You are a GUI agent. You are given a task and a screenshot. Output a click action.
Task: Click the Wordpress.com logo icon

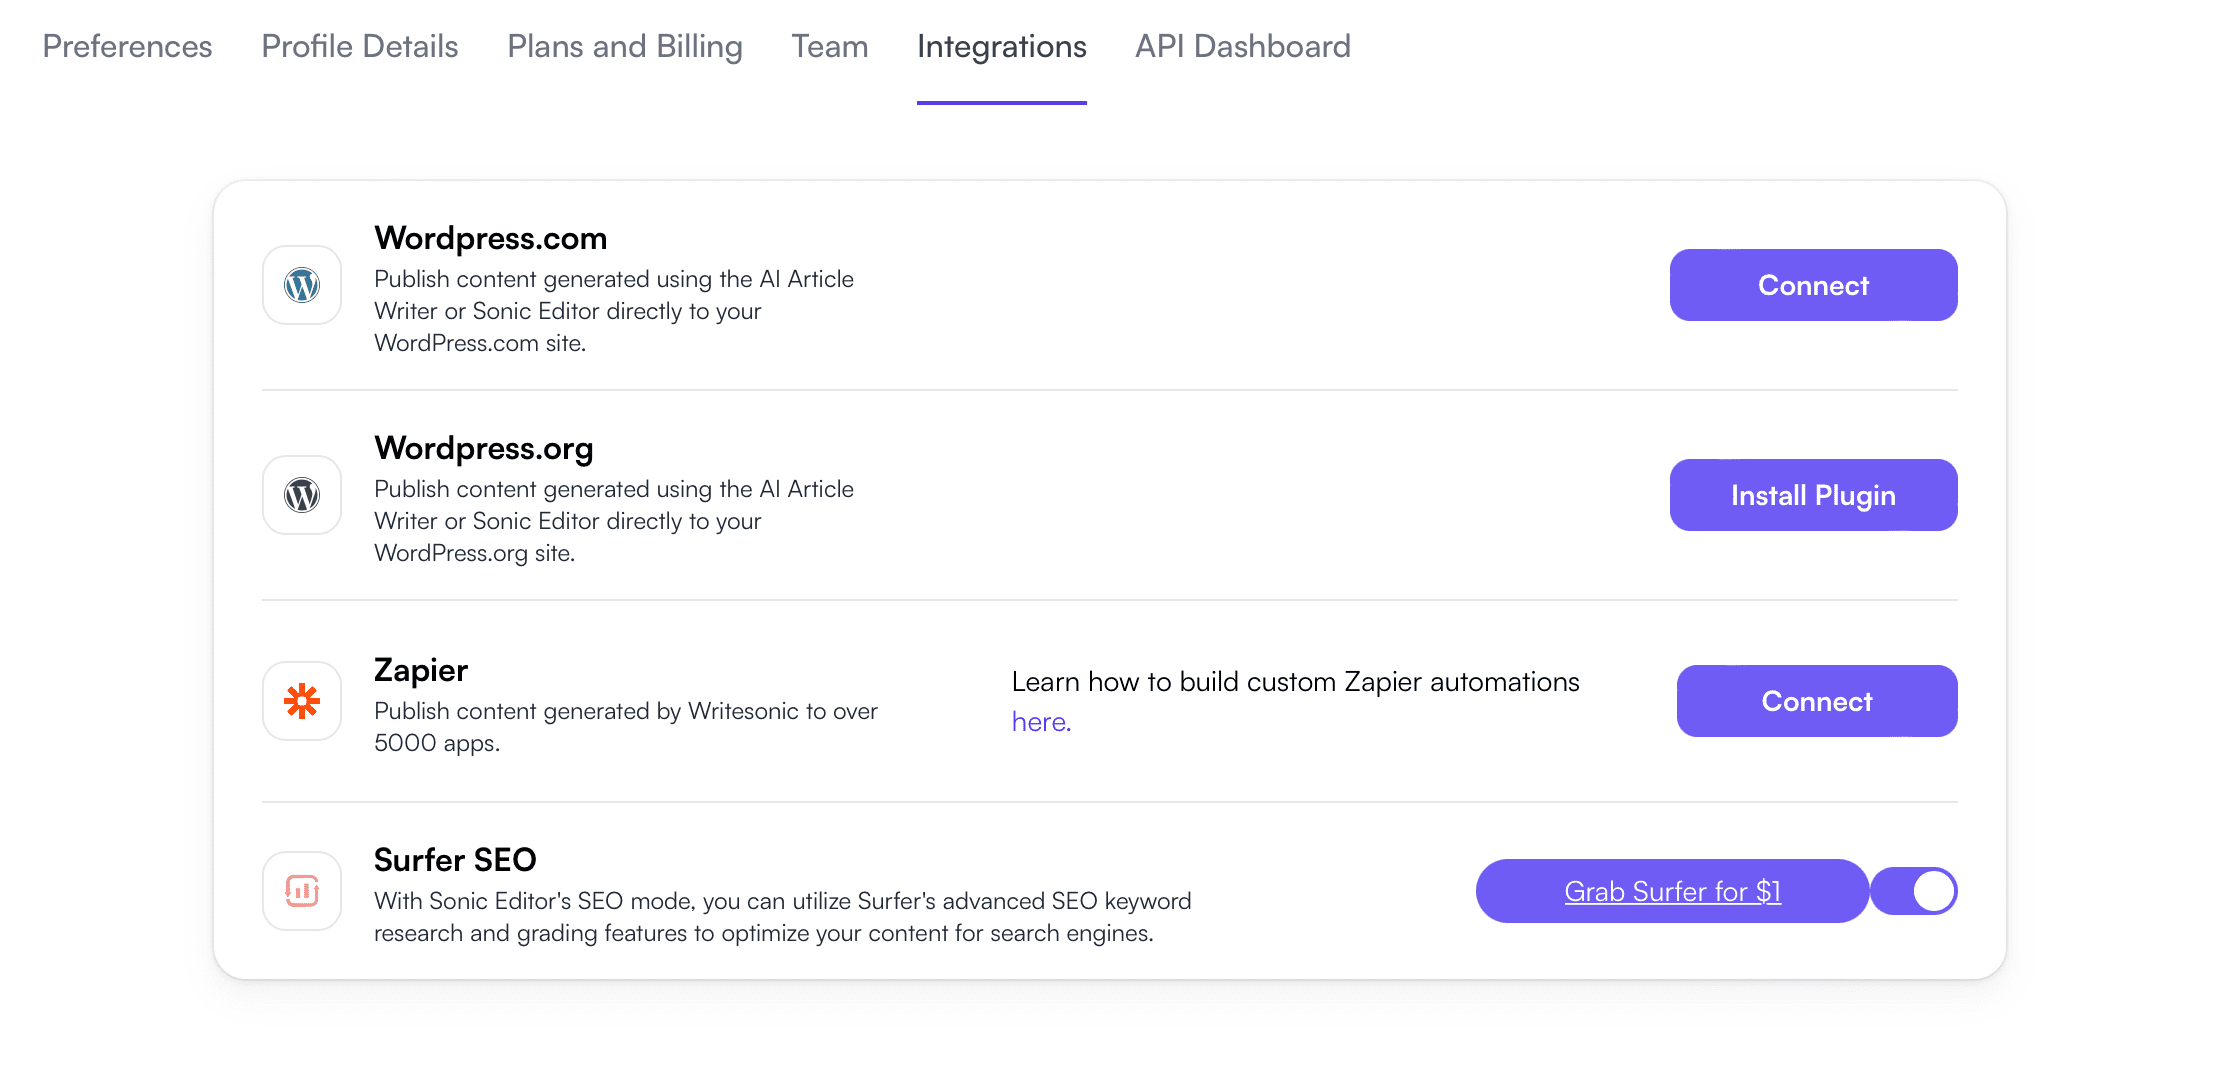(x=302, y=285)
